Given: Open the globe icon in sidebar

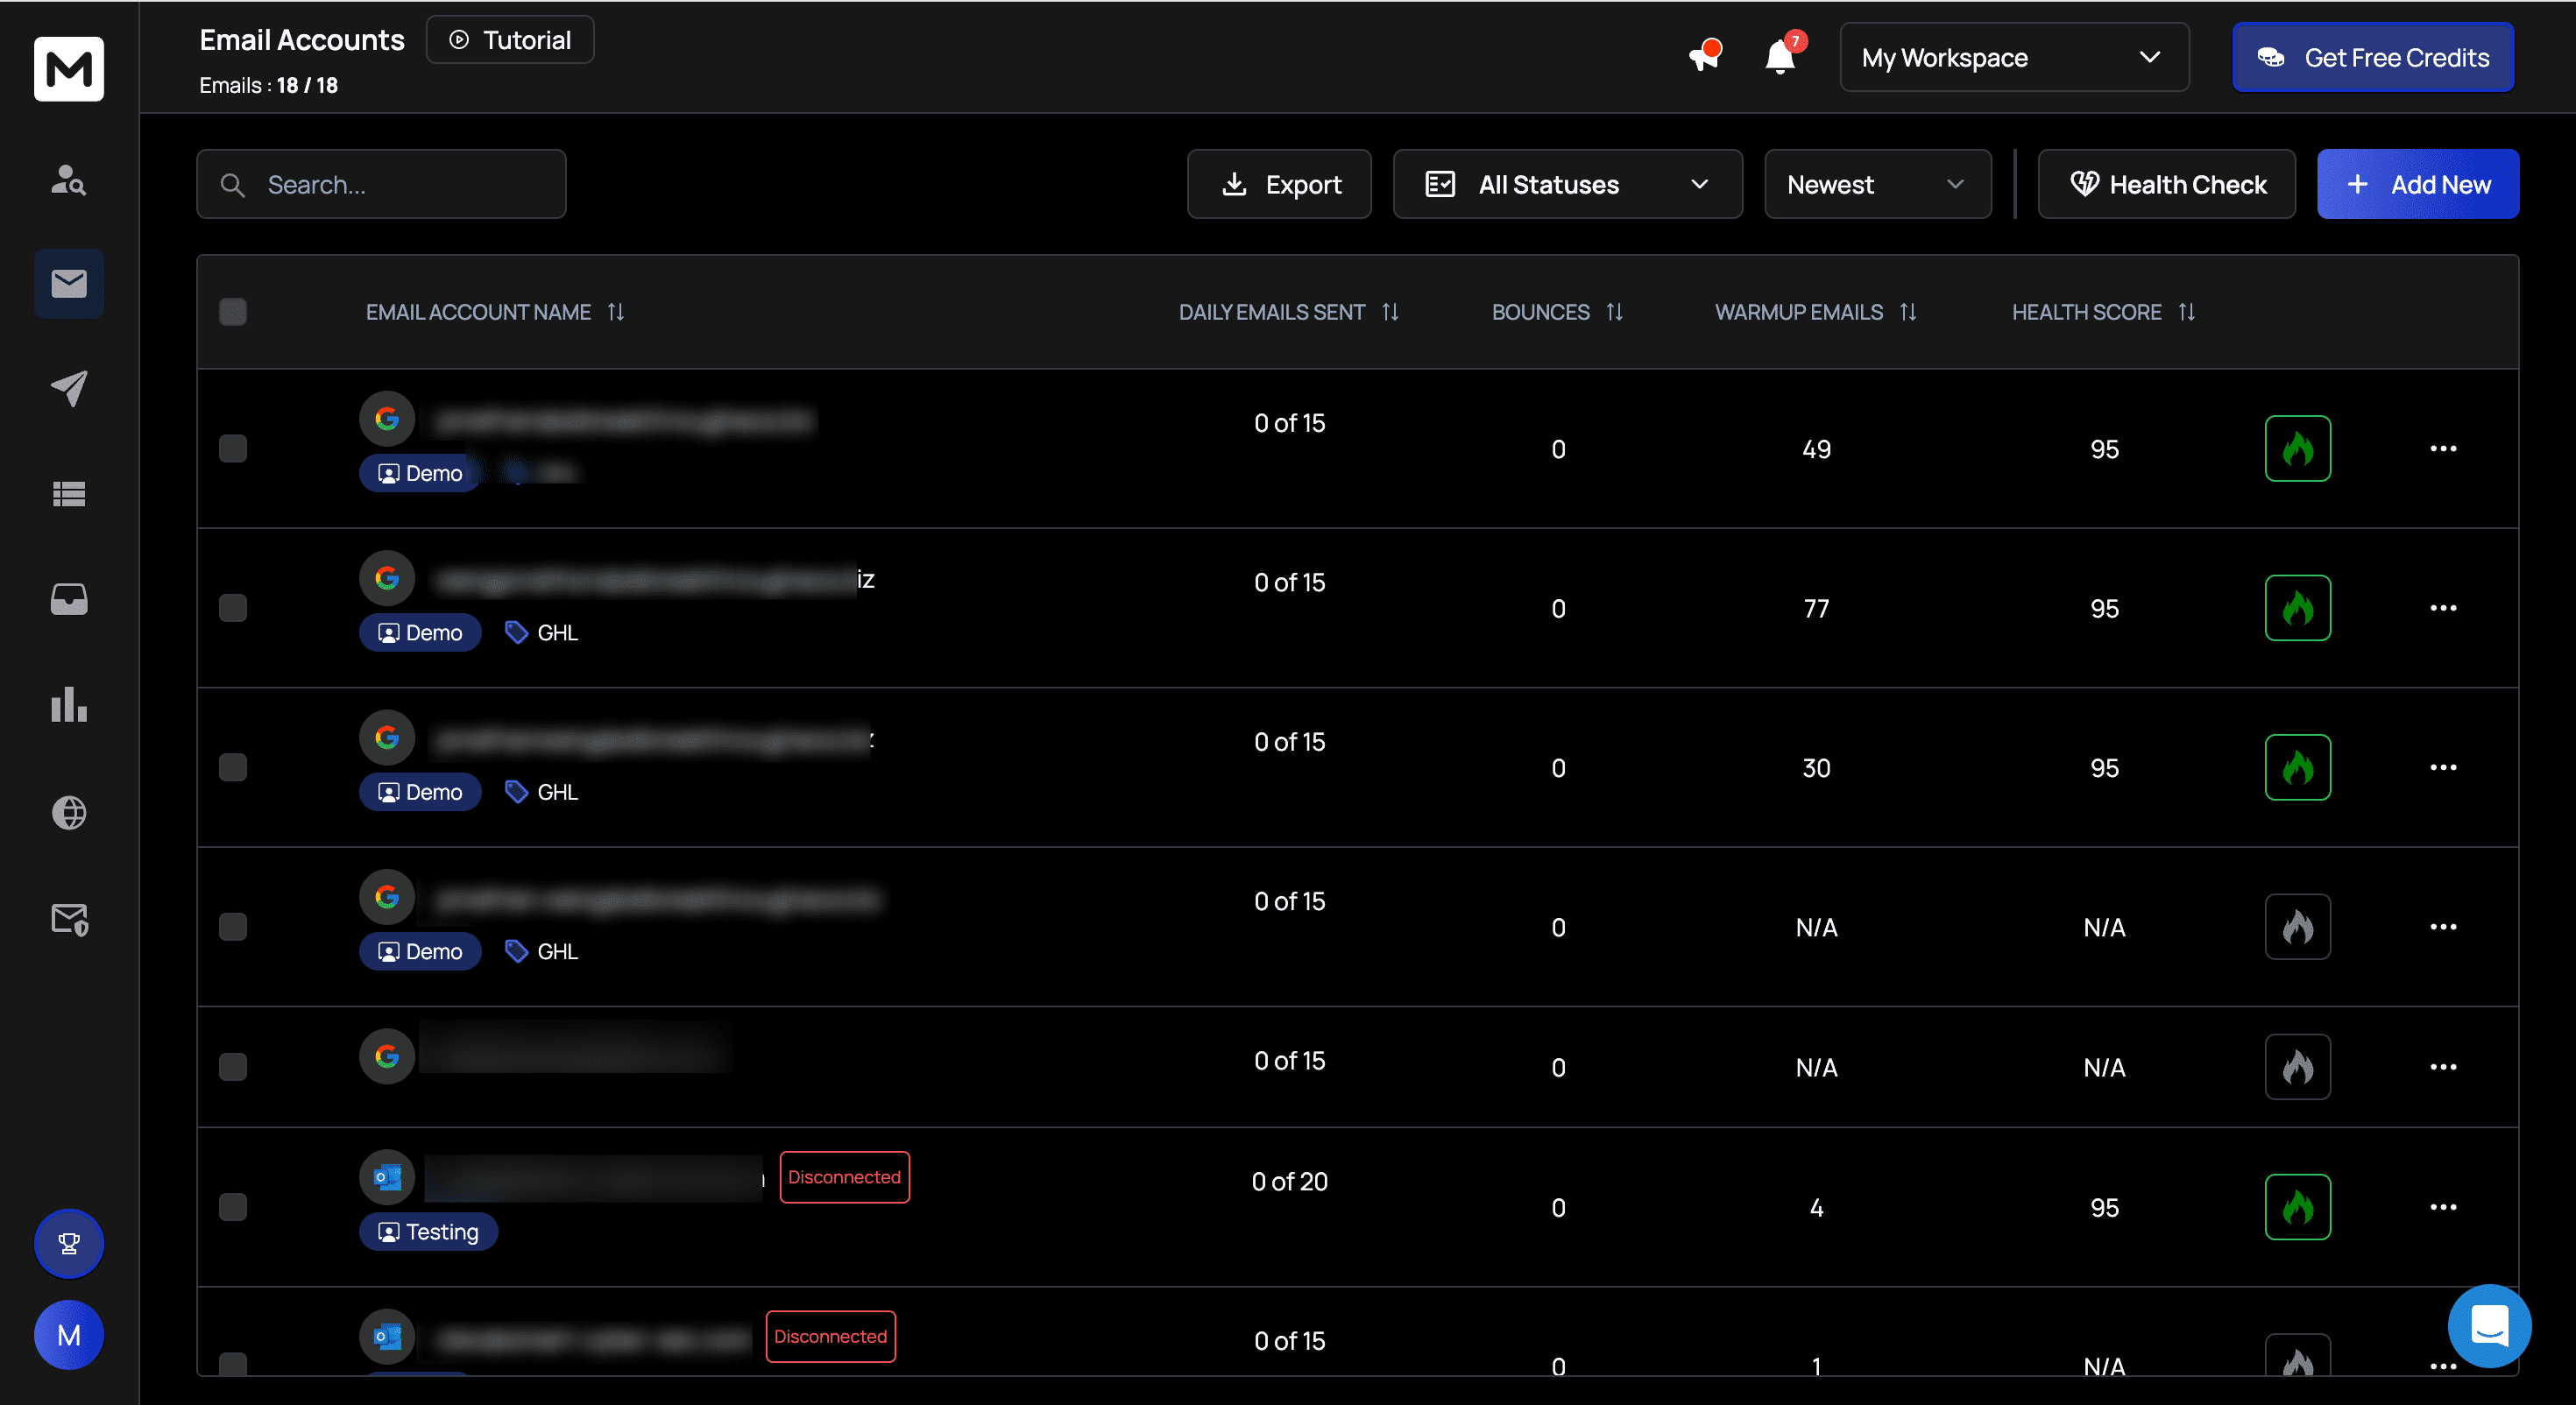Looking at the screenshot, I should pyautogui.click(x=69, y=812).
